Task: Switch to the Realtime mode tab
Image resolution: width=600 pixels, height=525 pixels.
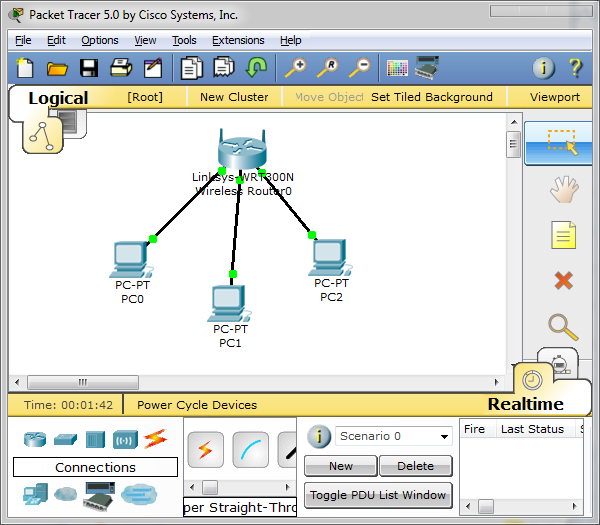Action: (x=525, y=404)
